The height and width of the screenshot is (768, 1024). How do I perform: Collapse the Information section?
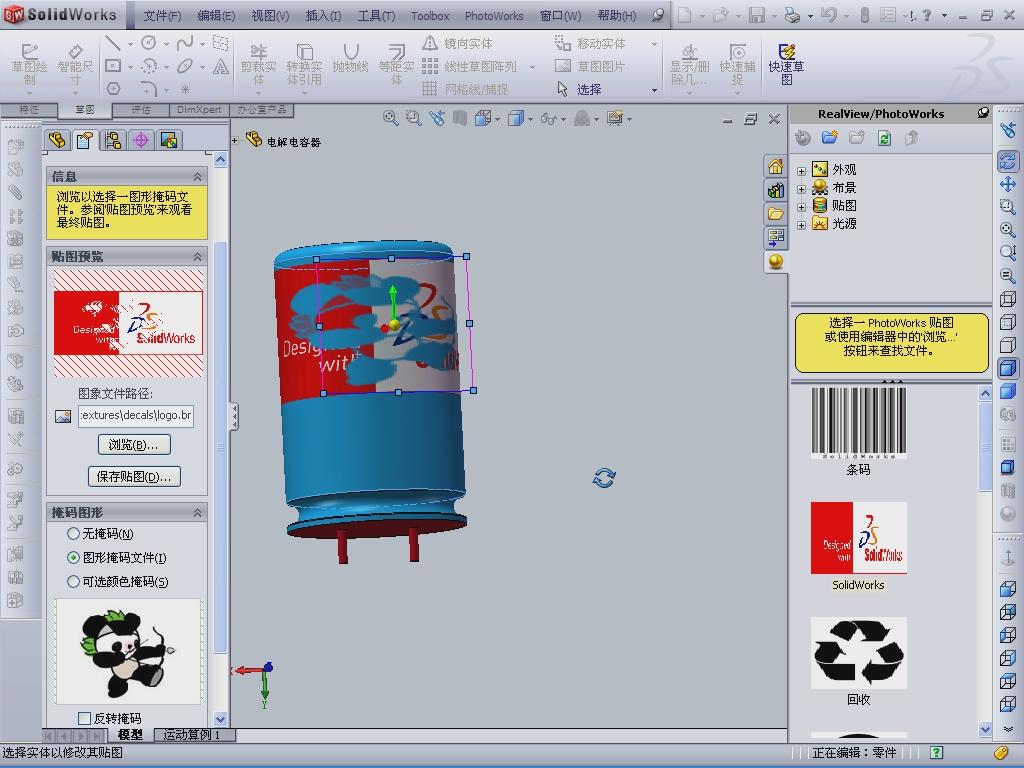coord(197,177)
